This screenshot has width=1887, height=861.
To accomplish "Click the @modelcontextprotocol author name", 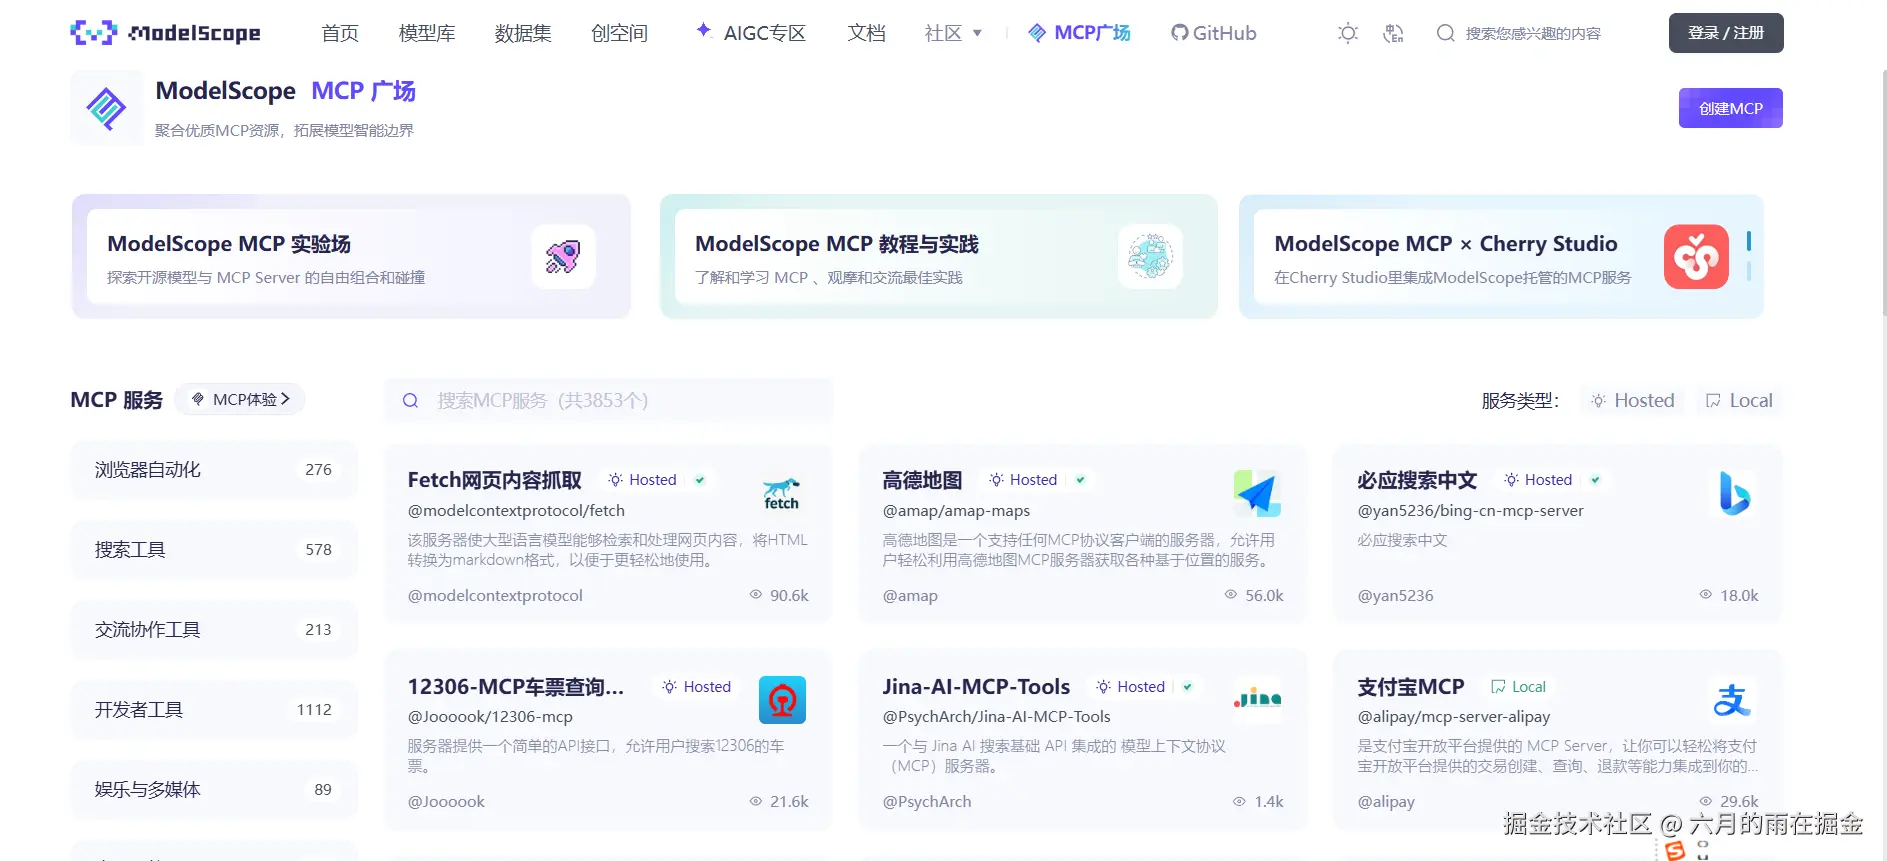I will pyautogui.click(x=494, y=596).
